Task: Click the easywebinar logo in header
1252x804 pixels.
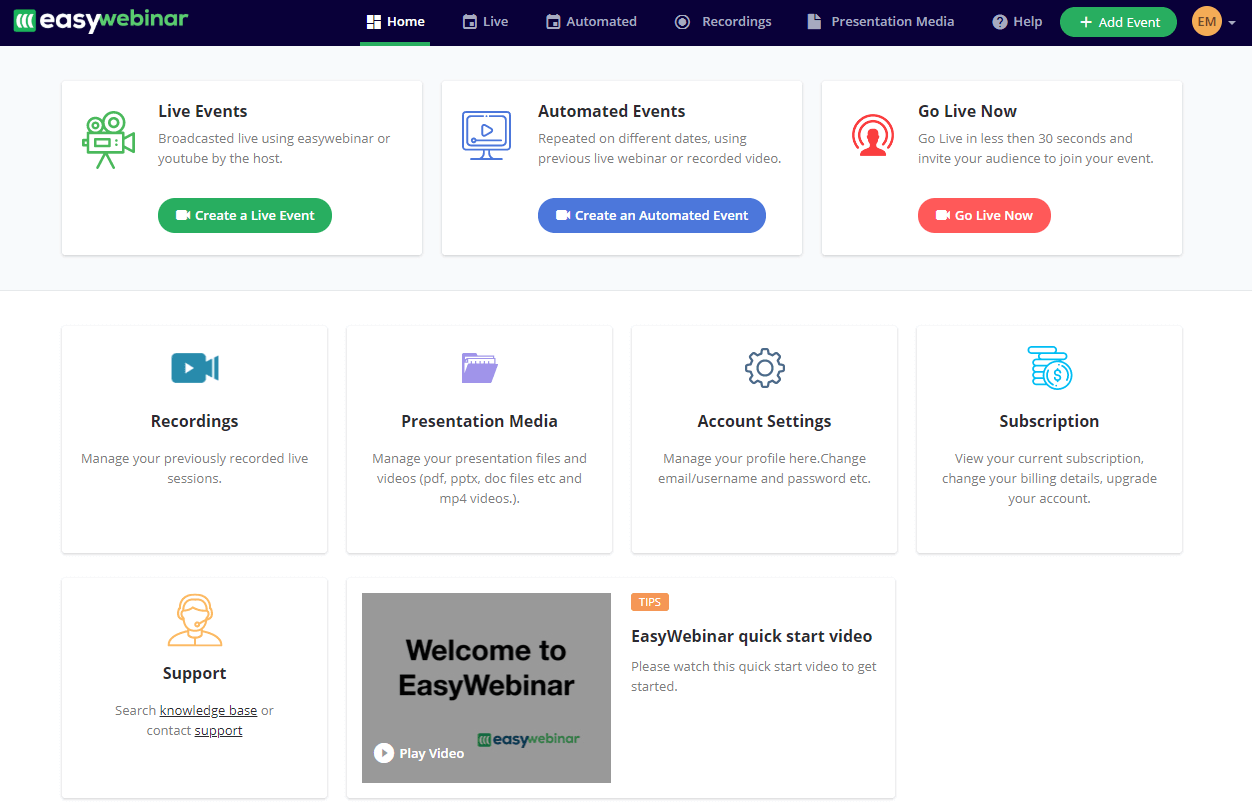Action: [100, 20]
